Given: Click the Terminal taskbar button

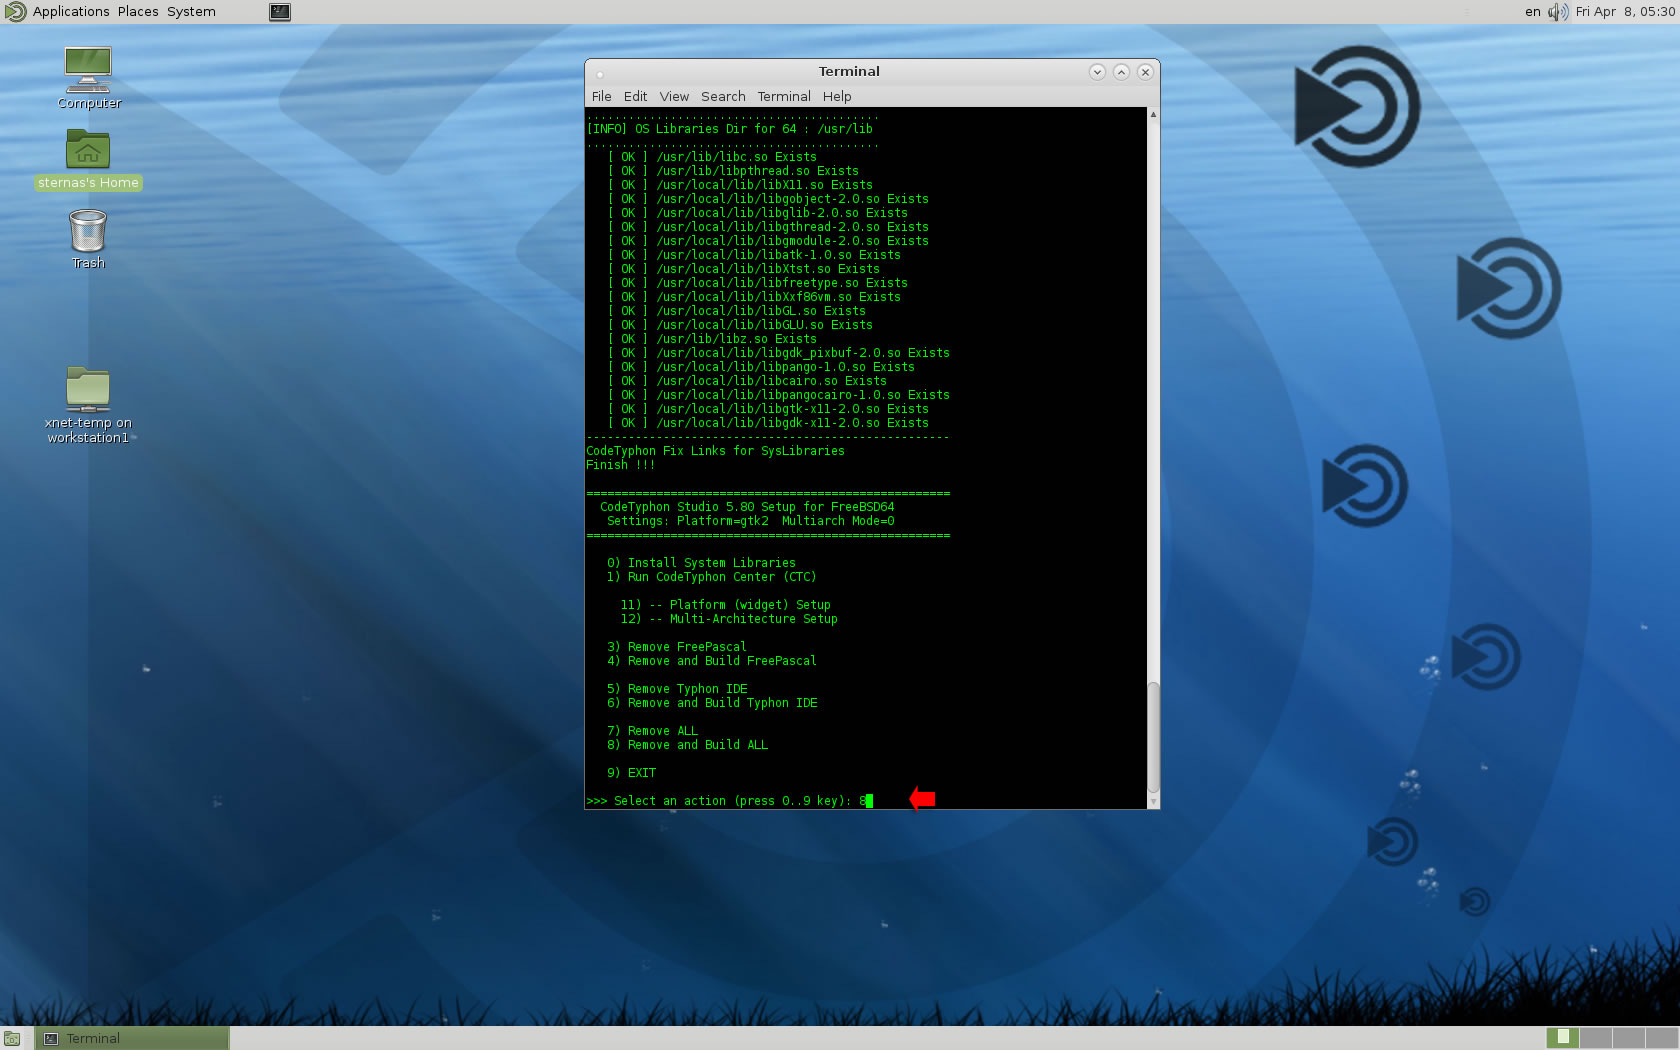Looking at the screenshot, I should pyautogui.click(x=132, y=1039).
